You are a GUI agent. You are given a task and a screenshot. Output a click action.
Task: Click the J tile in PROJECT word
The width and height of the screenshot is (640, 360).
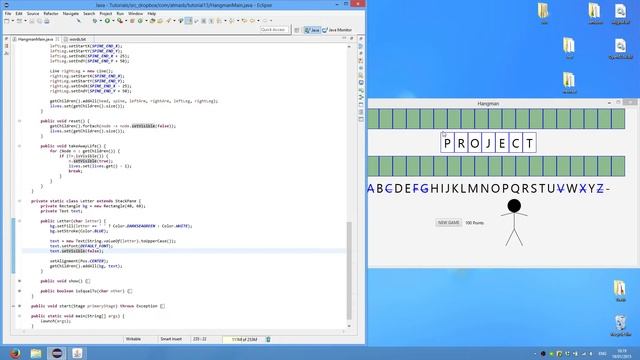tap(488, 143)
